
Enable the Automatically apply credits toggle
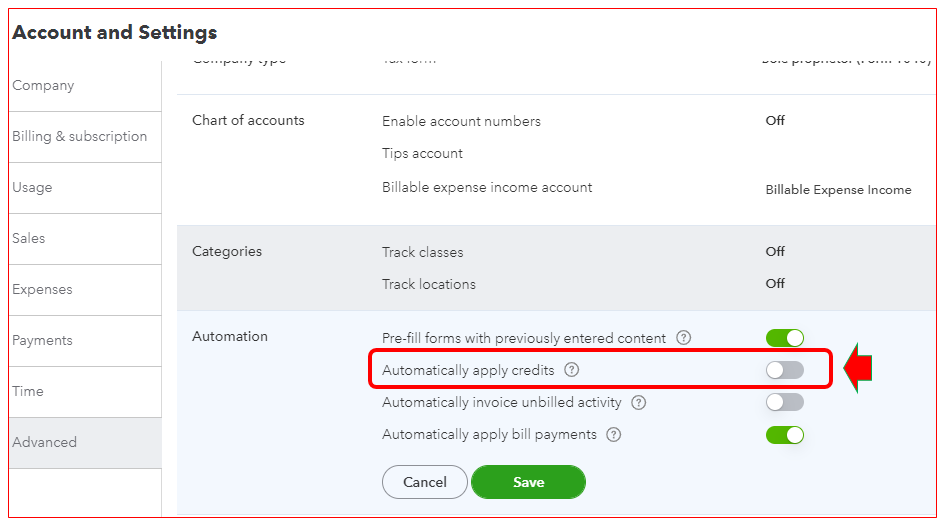coord(785,370)
